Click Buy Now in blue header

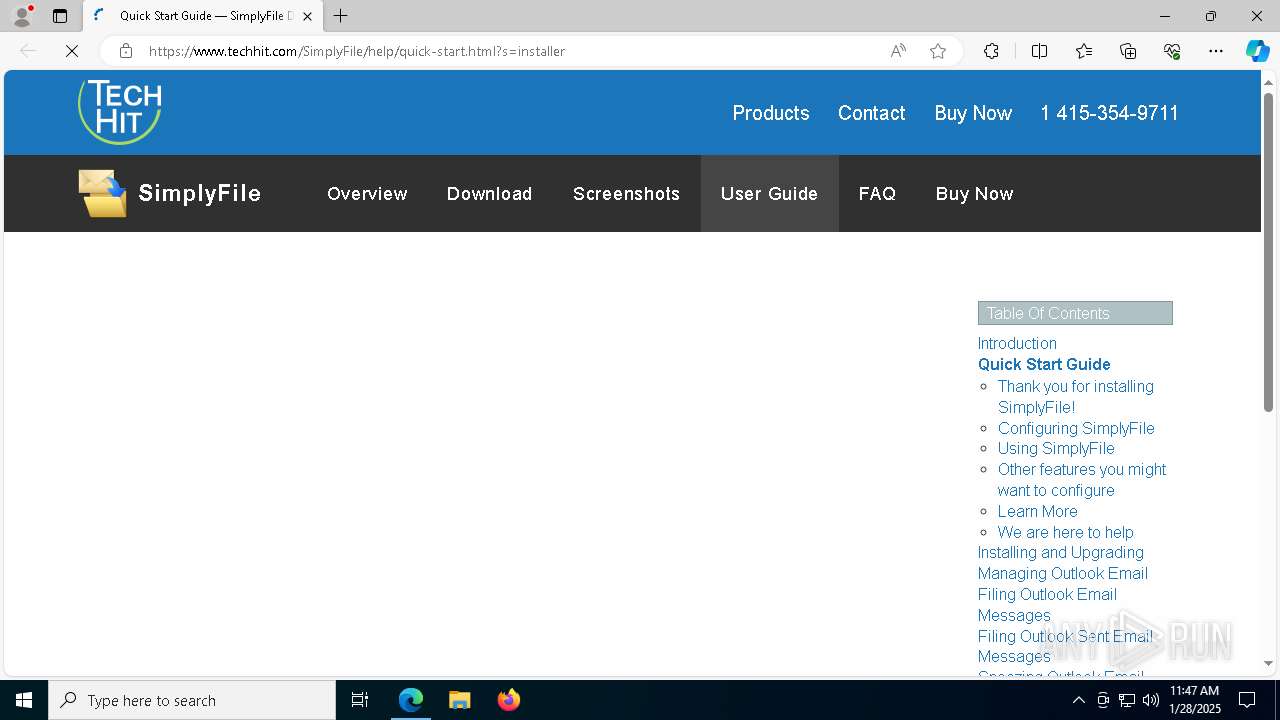point(973,113)
